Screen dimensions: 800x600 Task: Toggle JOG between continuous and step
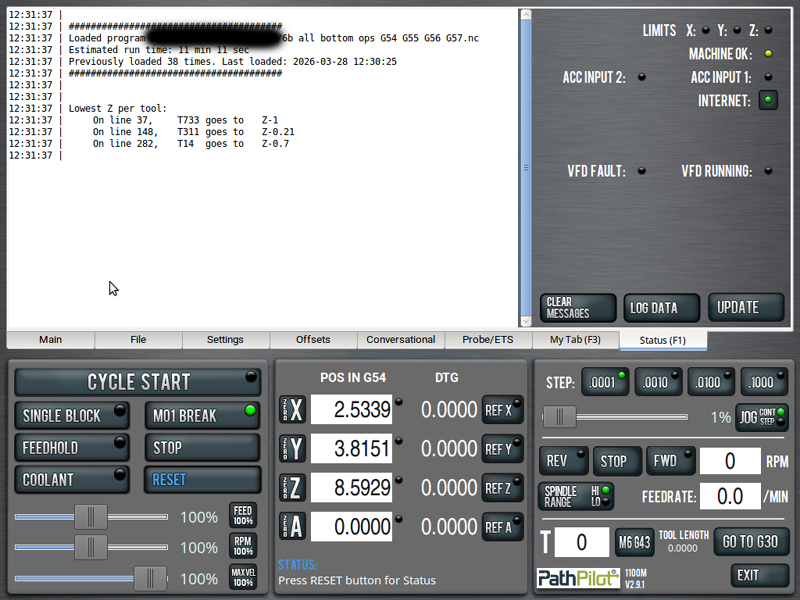tap(762, 417)
